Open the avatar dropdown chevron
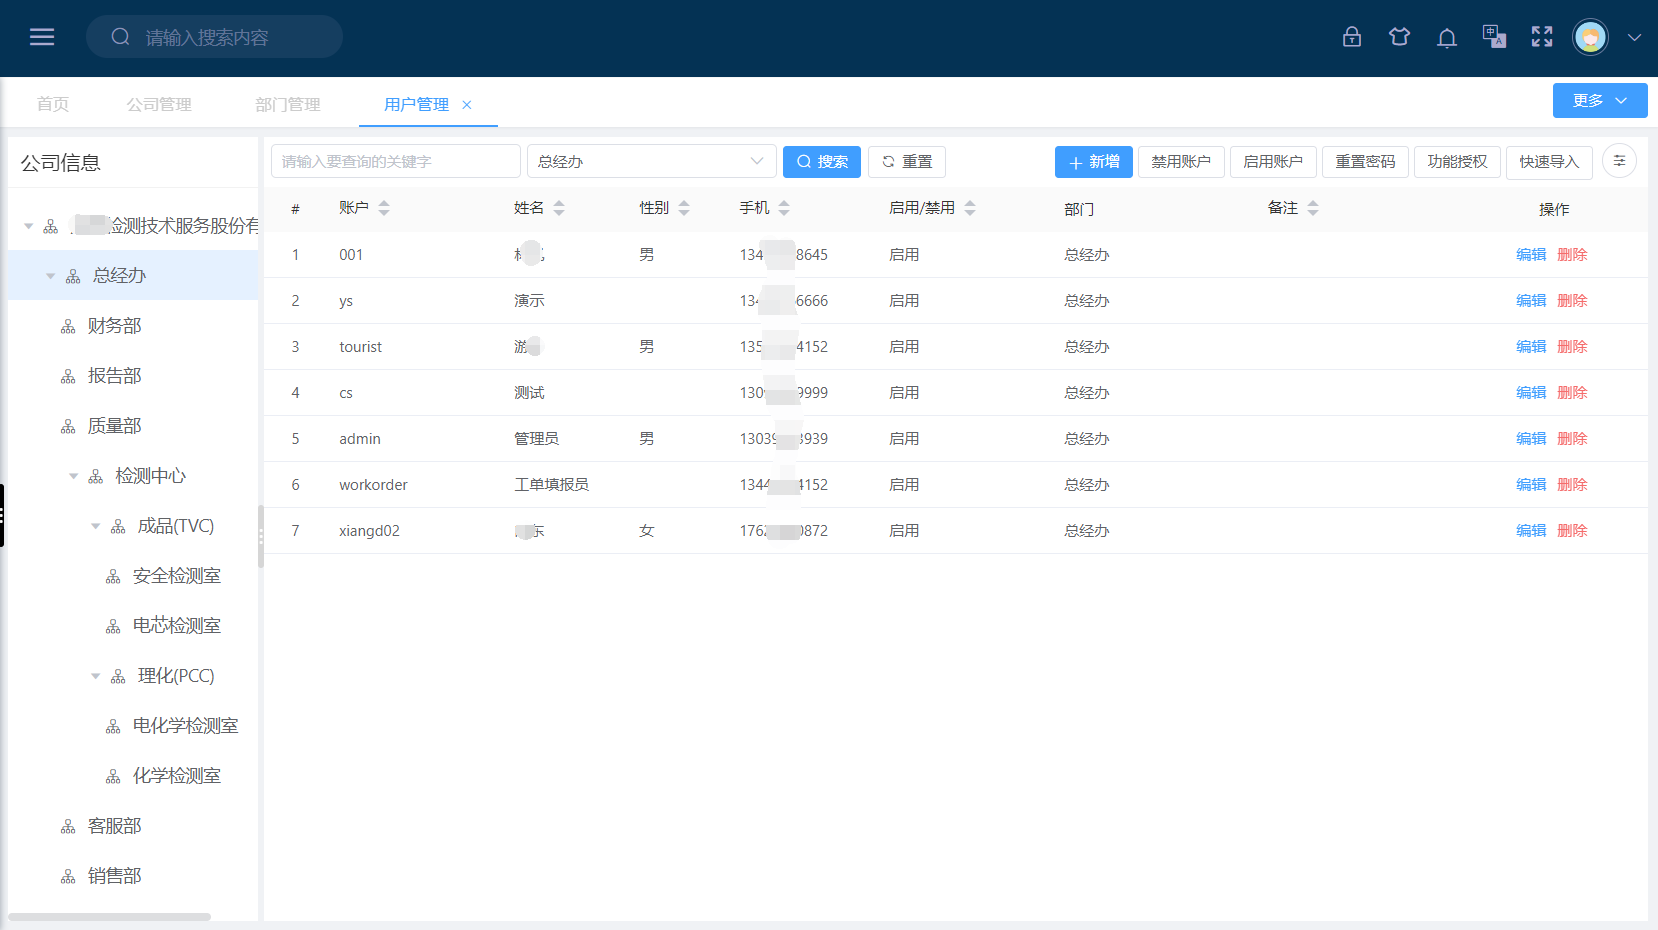The height and width of the screenshot is (930, 1658). [1634, 38]
